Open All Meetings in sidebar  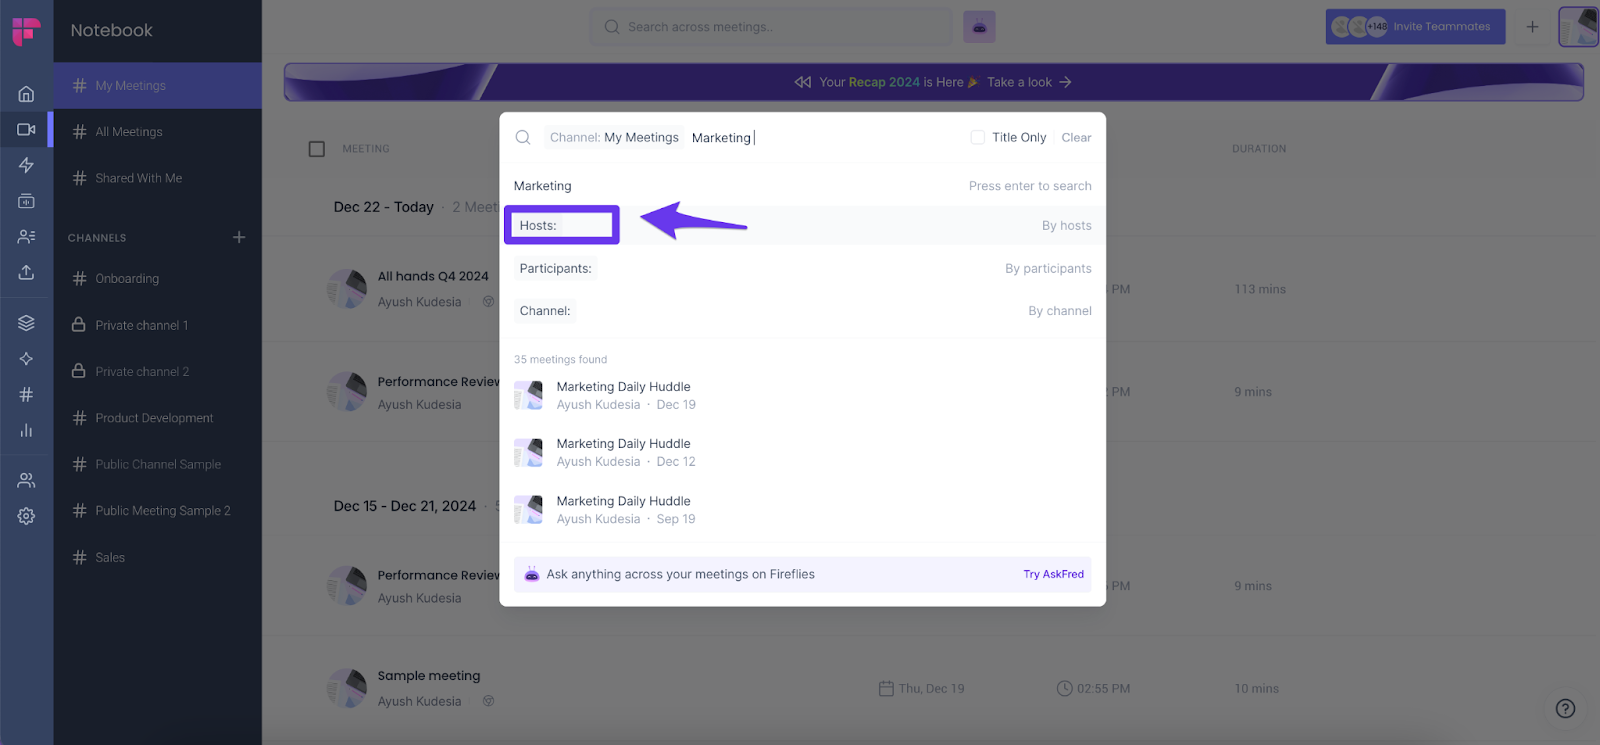pos(129,132)
